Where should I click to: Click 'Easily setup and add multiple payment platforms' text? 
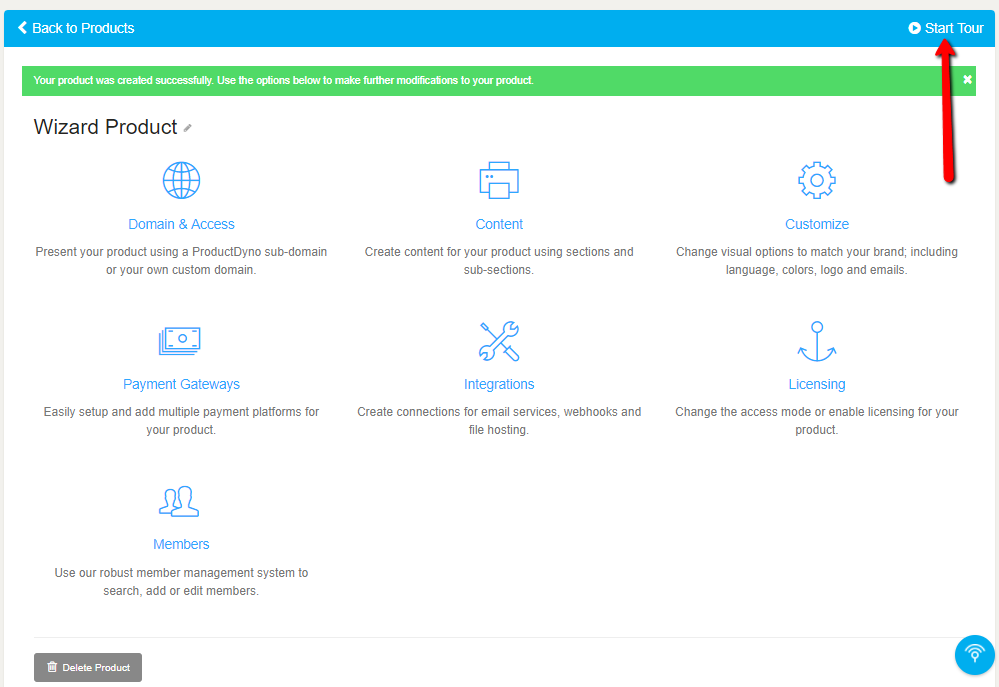(x=181, y=421)
